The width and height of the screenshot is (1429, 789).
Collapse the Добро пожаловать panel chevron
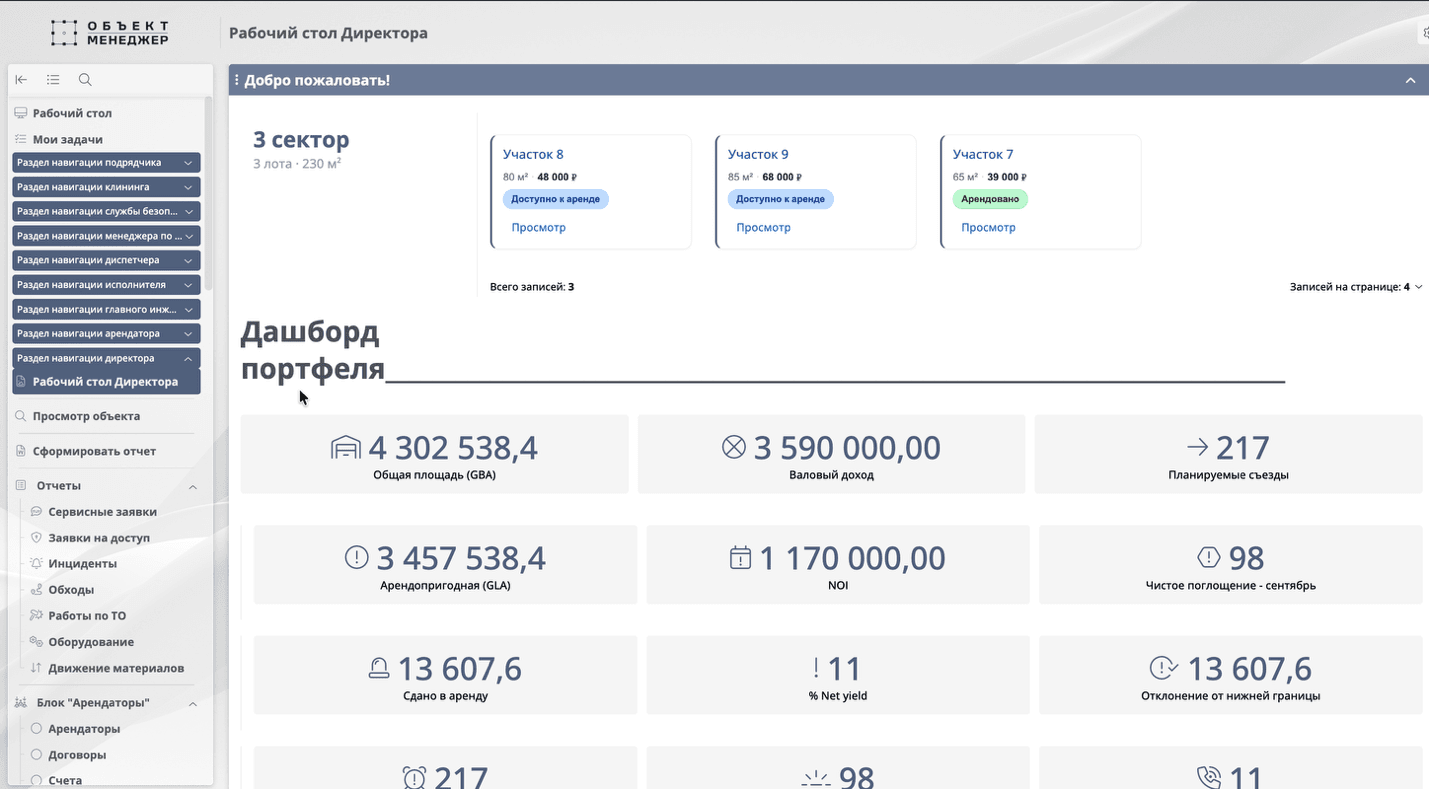click(1410, 80)
